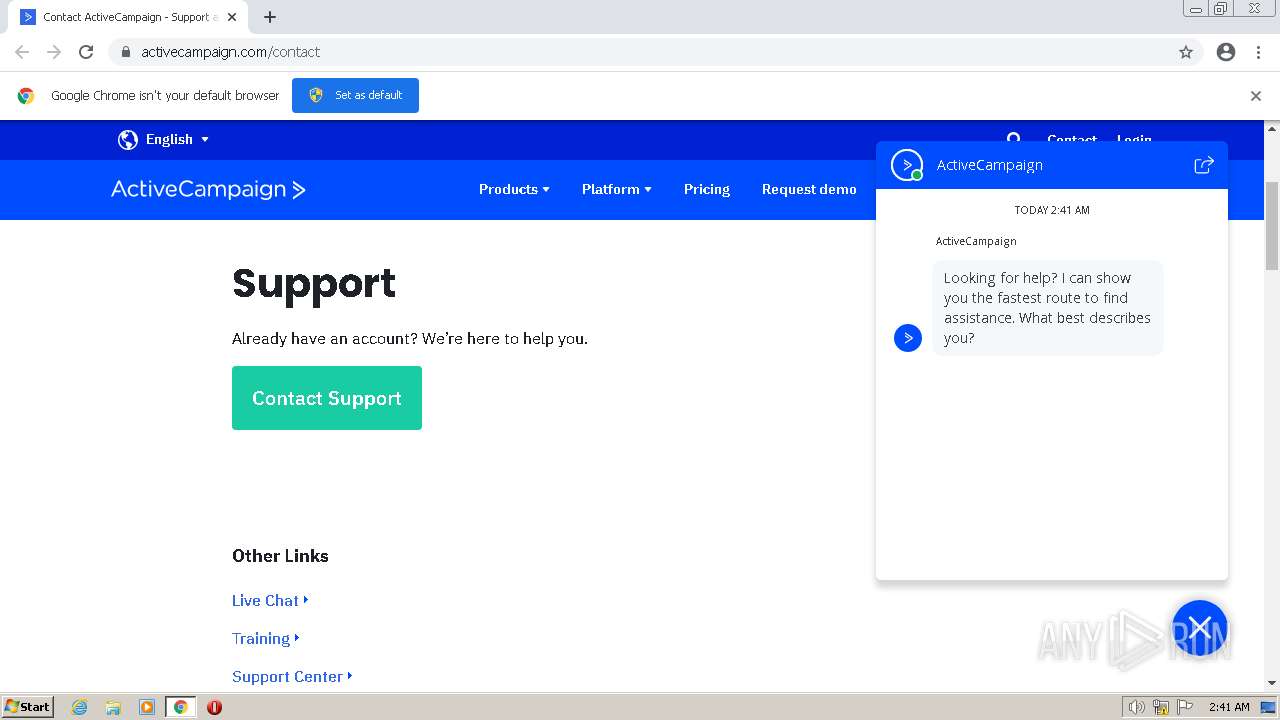
Task: Reload the page with refresh icon
Action: tap(86, 52)
